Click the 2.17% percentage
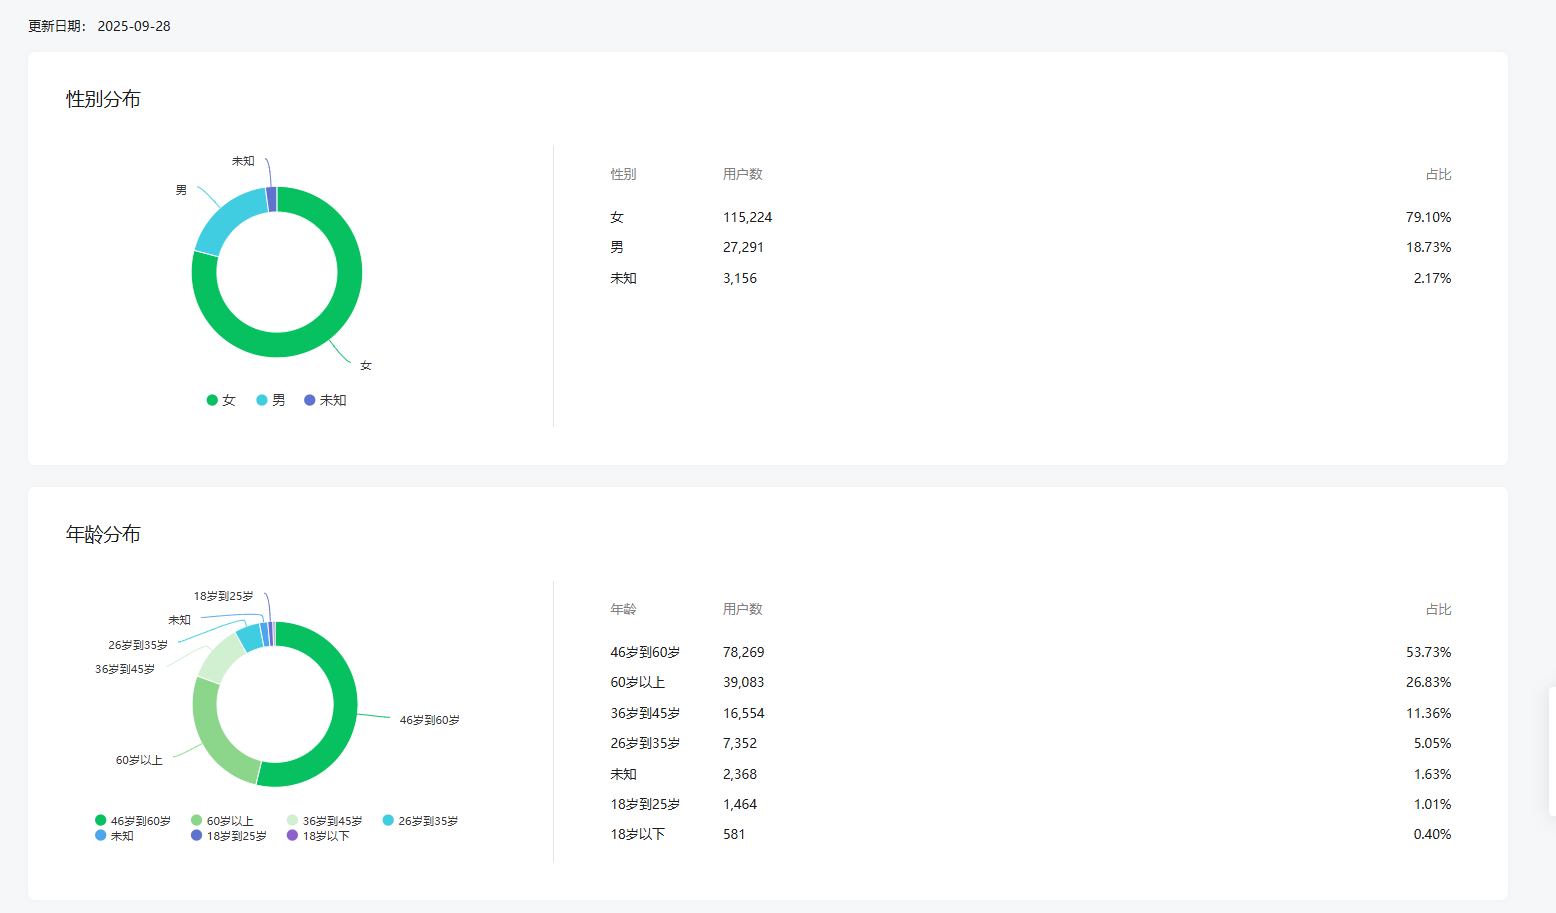The width and height of the screenshot is (1556, 913). 1432,278
